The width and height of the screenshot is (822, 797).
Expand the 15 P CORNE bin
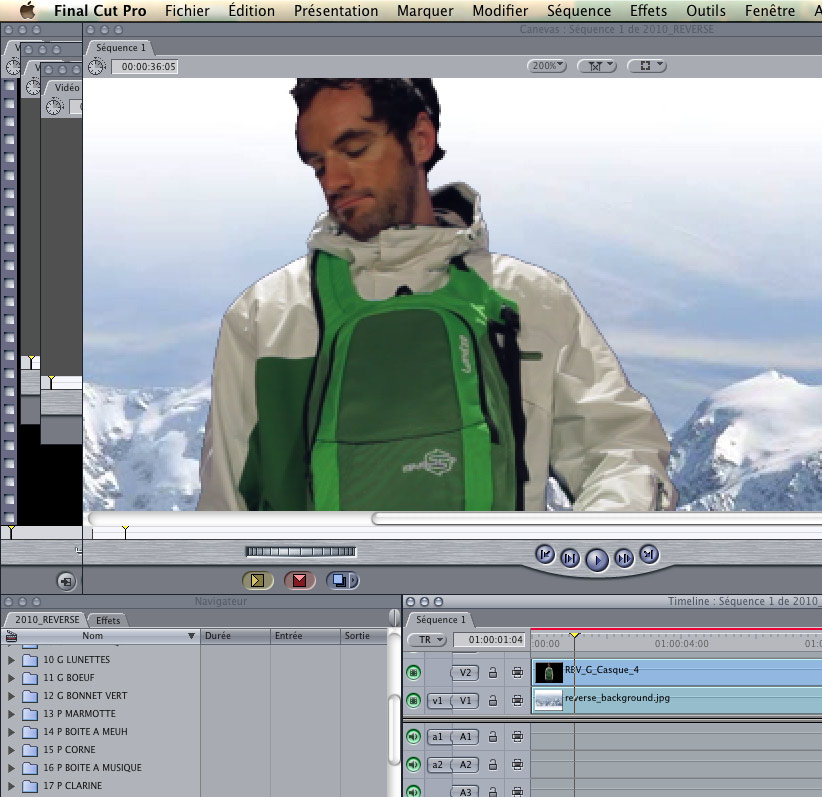point(11,750)
